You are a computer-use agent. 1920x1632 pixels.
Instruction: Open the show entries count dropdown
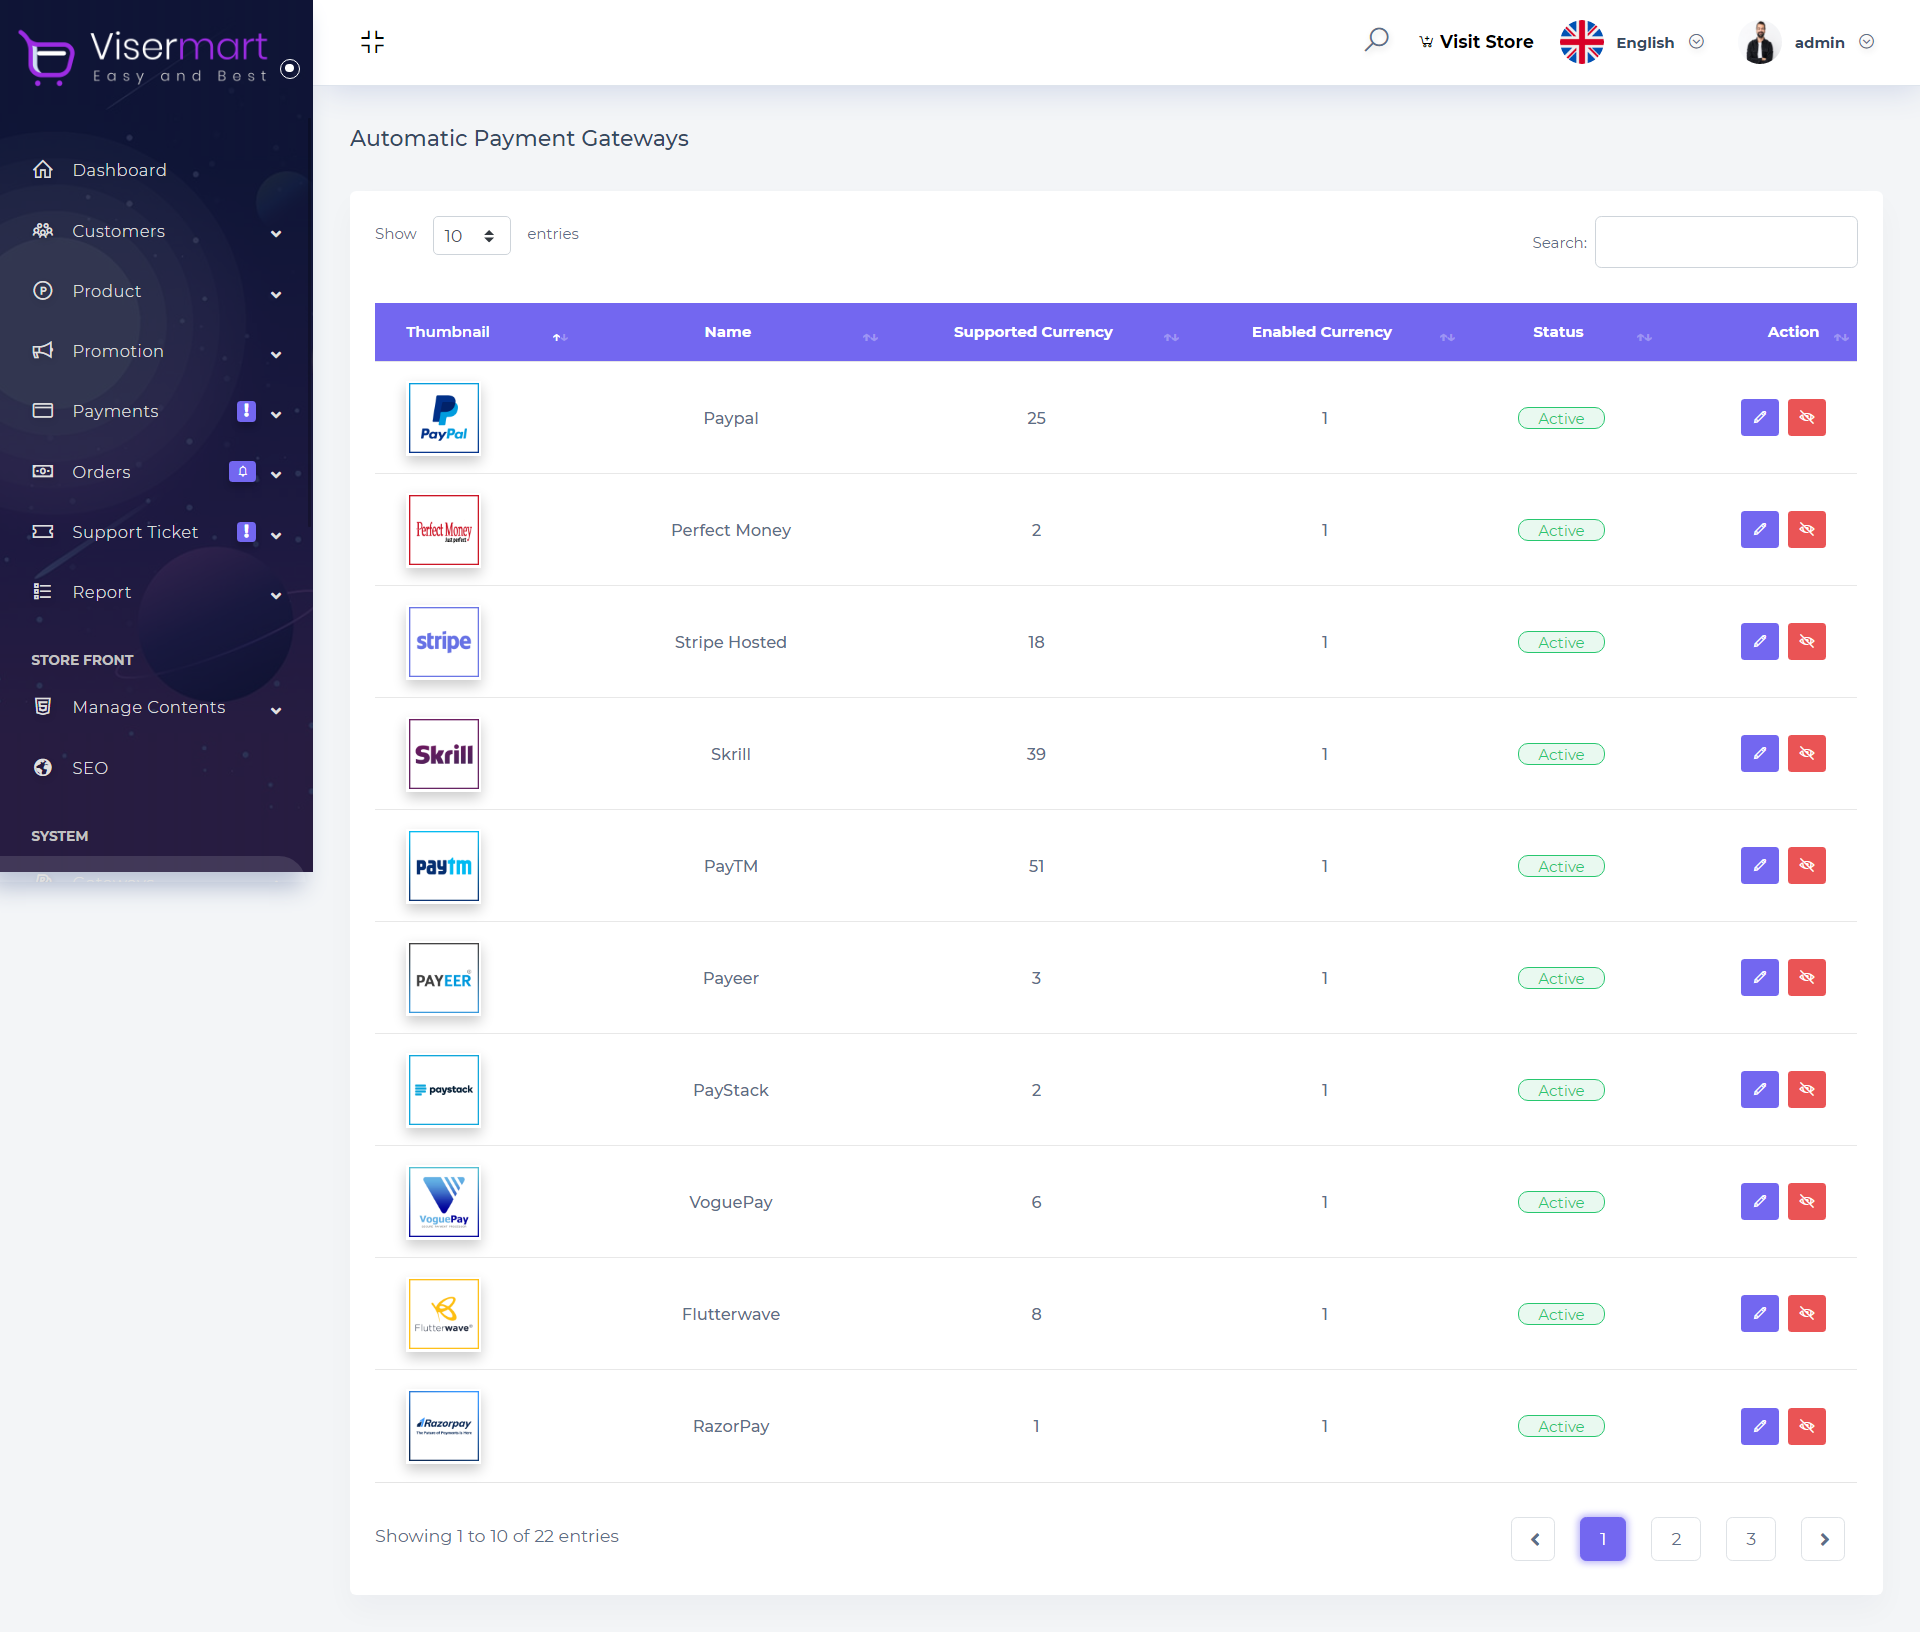pyautogui.click(x=471, y=236)
